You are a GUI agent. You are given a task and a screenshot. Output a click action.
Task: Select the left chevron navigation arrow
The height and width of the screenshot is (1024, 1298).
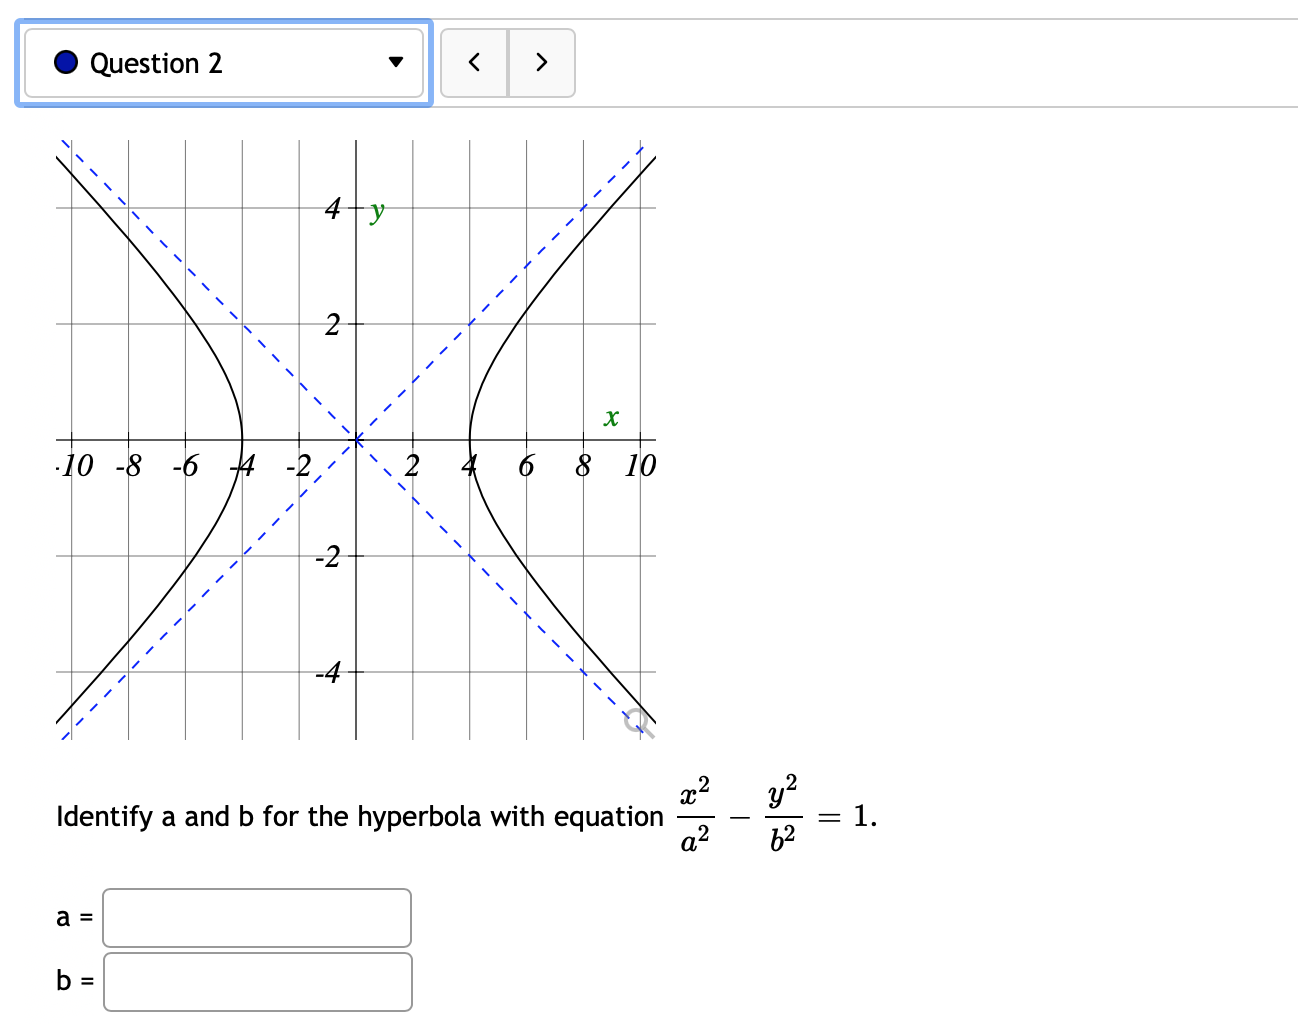474,62
